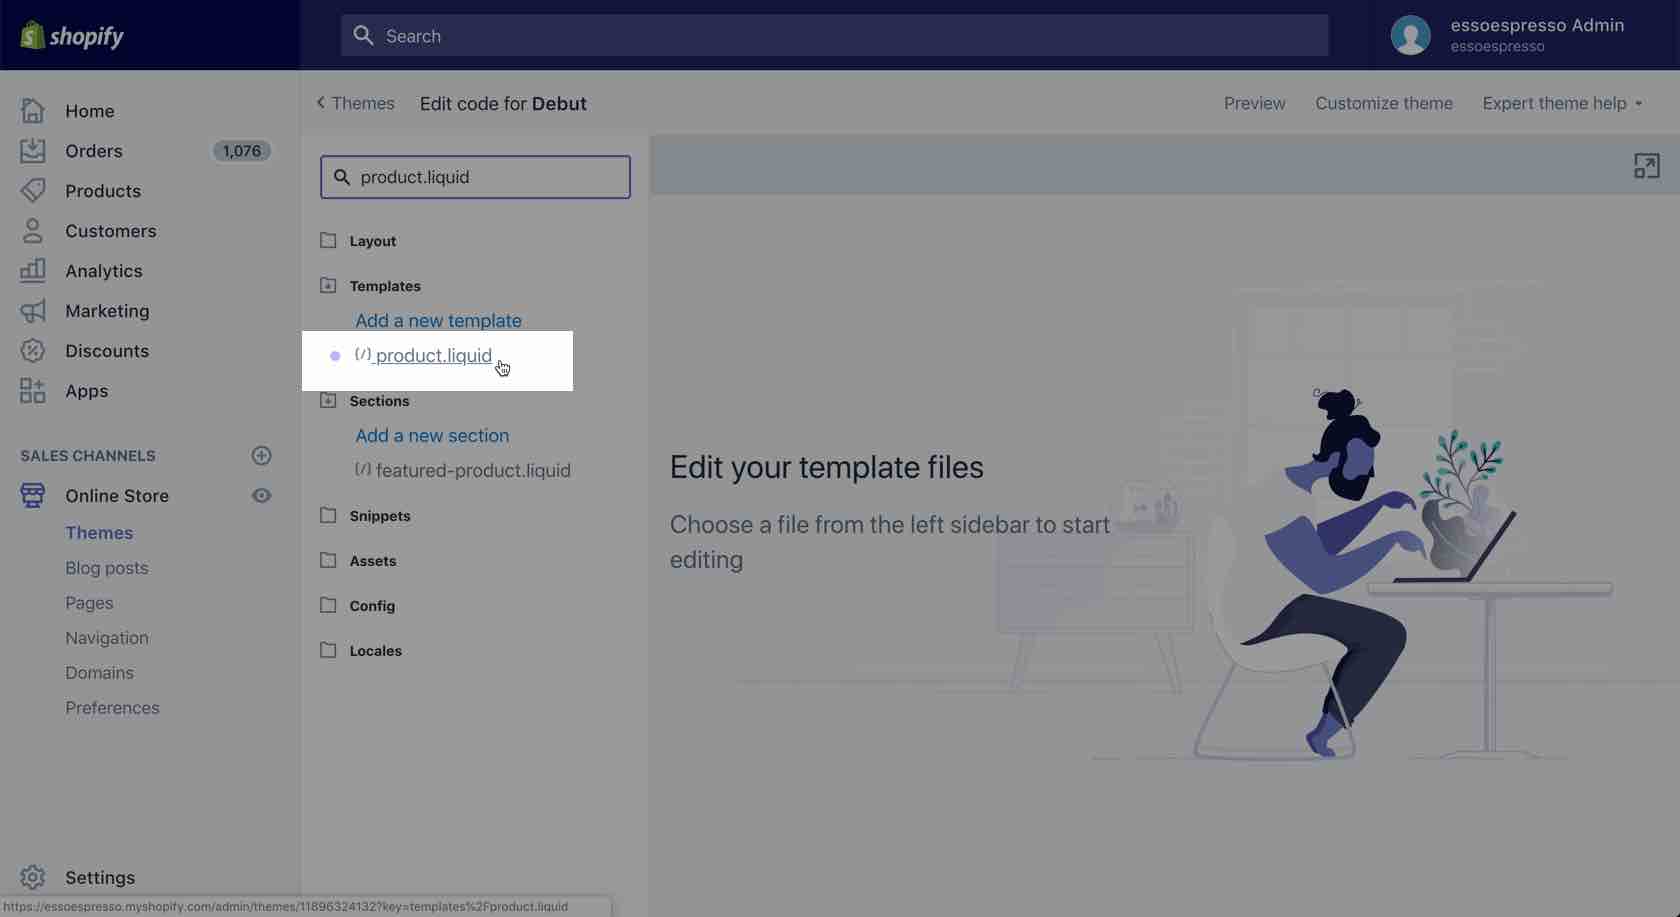The width and height of the screenshot is (1680, 917).
Task: Open the product.liquid template file
Action: 433,356
